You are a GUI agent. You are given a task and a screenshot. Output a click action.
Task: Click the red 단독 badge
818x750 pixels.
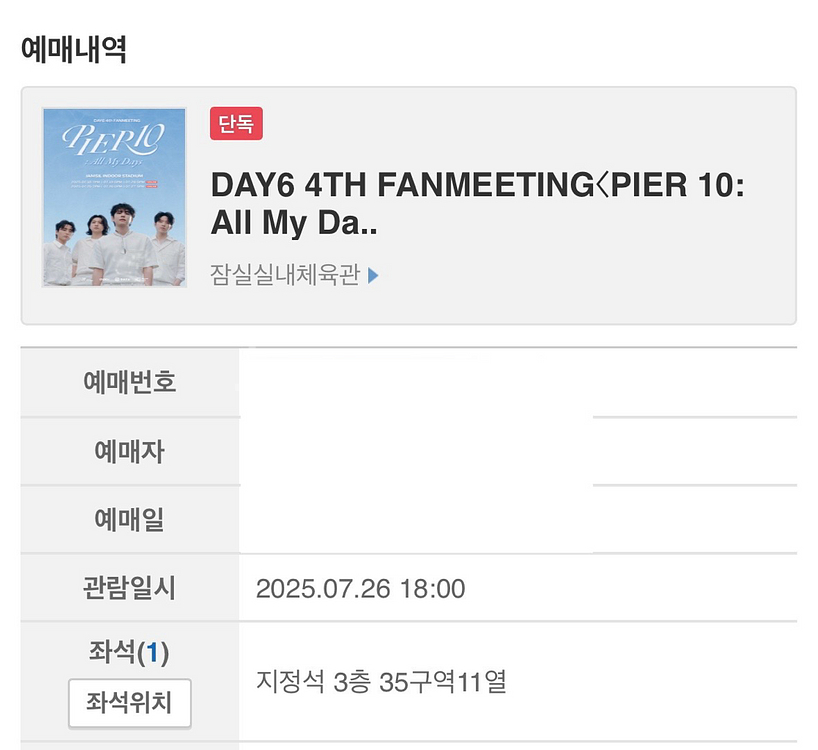[236, 124]
